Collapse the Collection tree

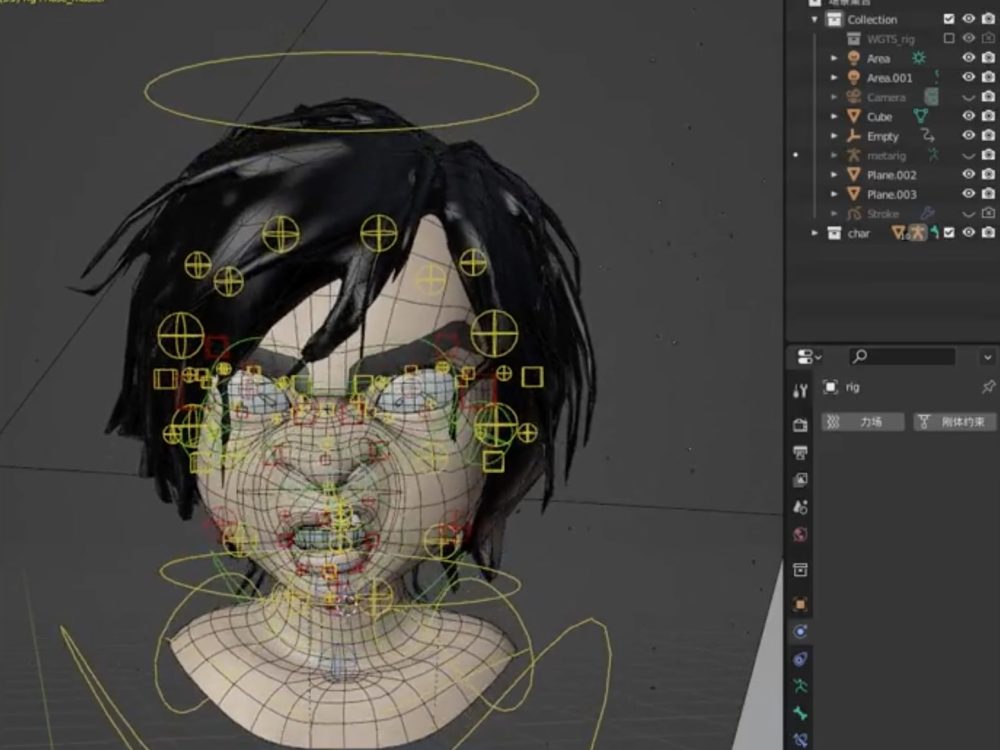click(814, 19)
